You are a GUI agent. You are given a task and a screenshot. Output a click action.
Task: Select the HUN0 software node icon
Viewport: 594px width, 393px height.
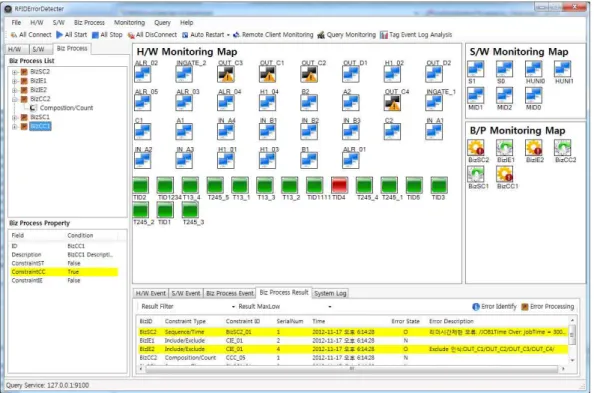tap(534, 69)
